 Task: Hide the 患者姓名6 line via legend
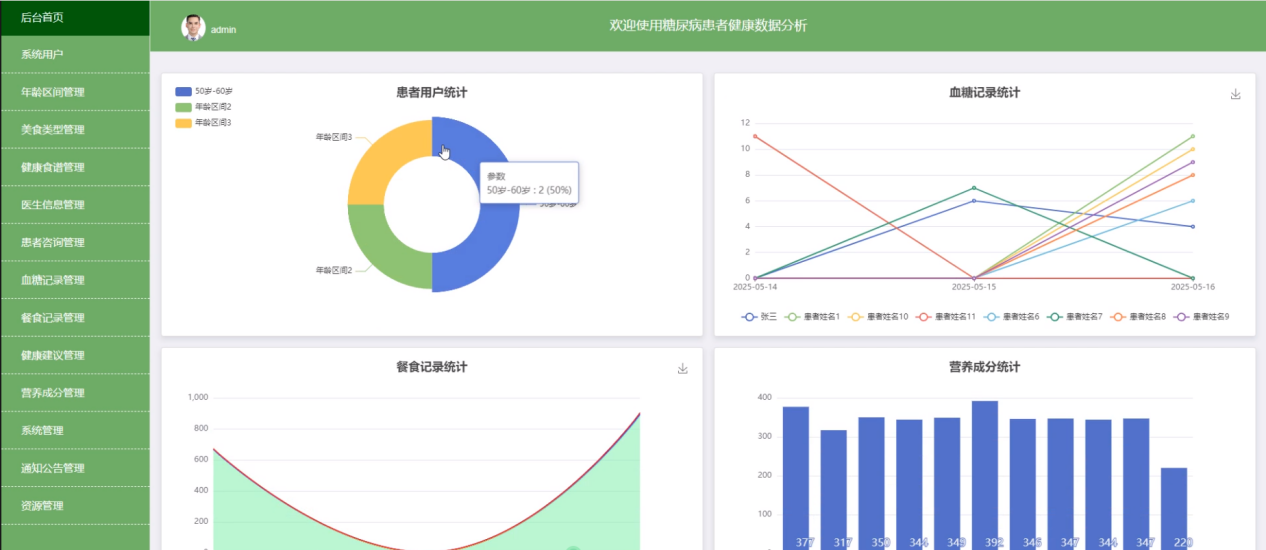(1011, 316)
